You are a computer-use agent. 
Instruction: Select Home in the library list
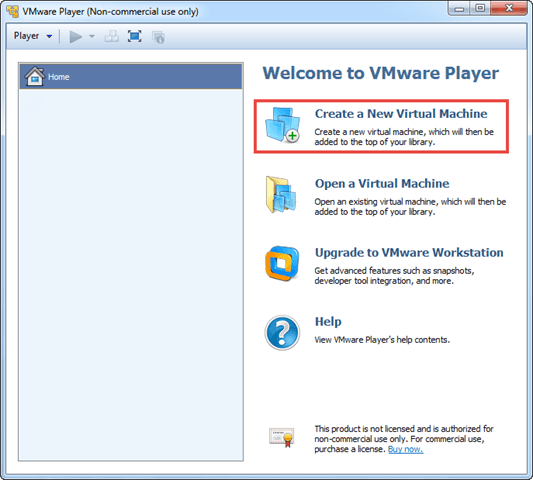coord(131,77)
